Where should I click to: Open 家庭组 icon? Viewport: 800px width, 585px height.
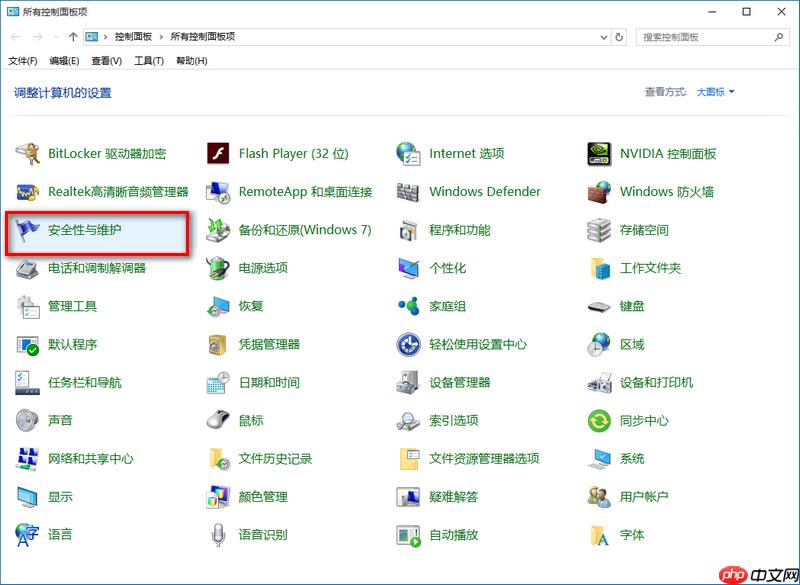(x=408, y=306)
